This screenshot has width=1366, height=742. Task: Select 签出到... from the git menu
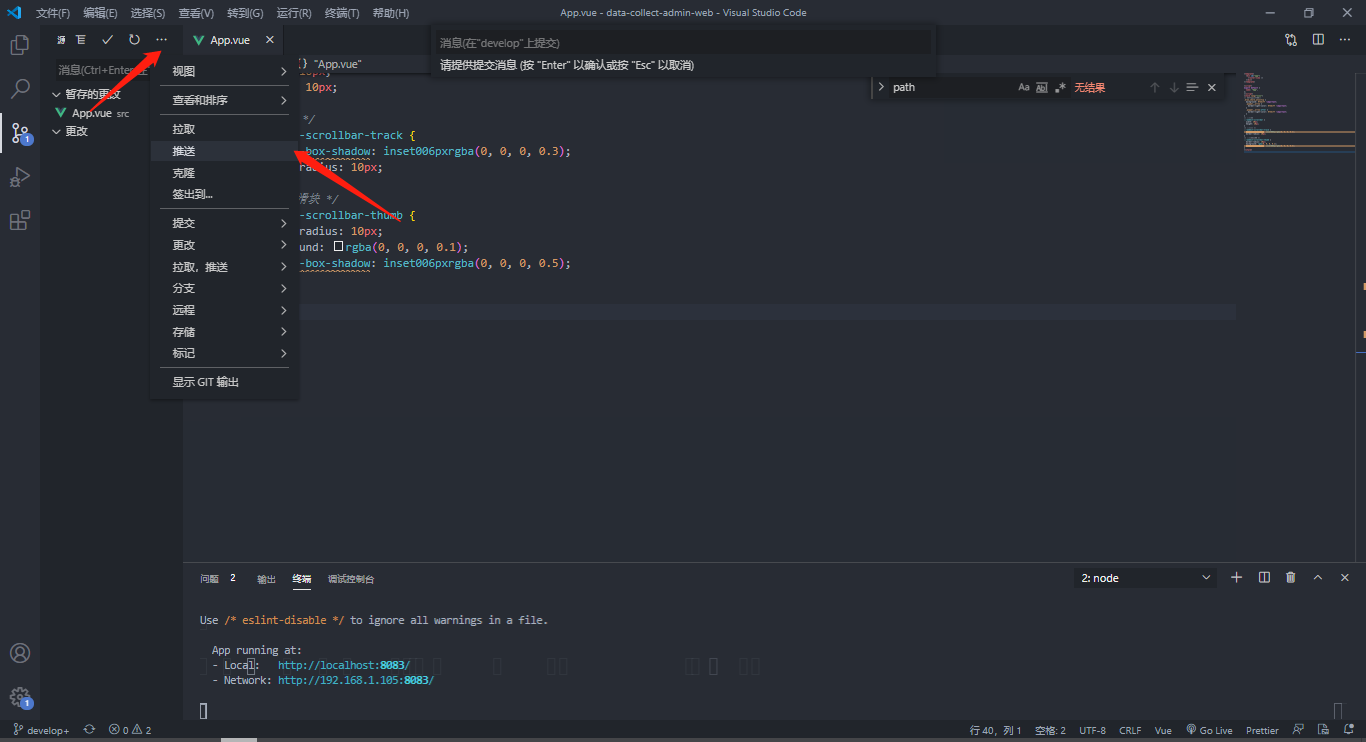coord(225,194)
